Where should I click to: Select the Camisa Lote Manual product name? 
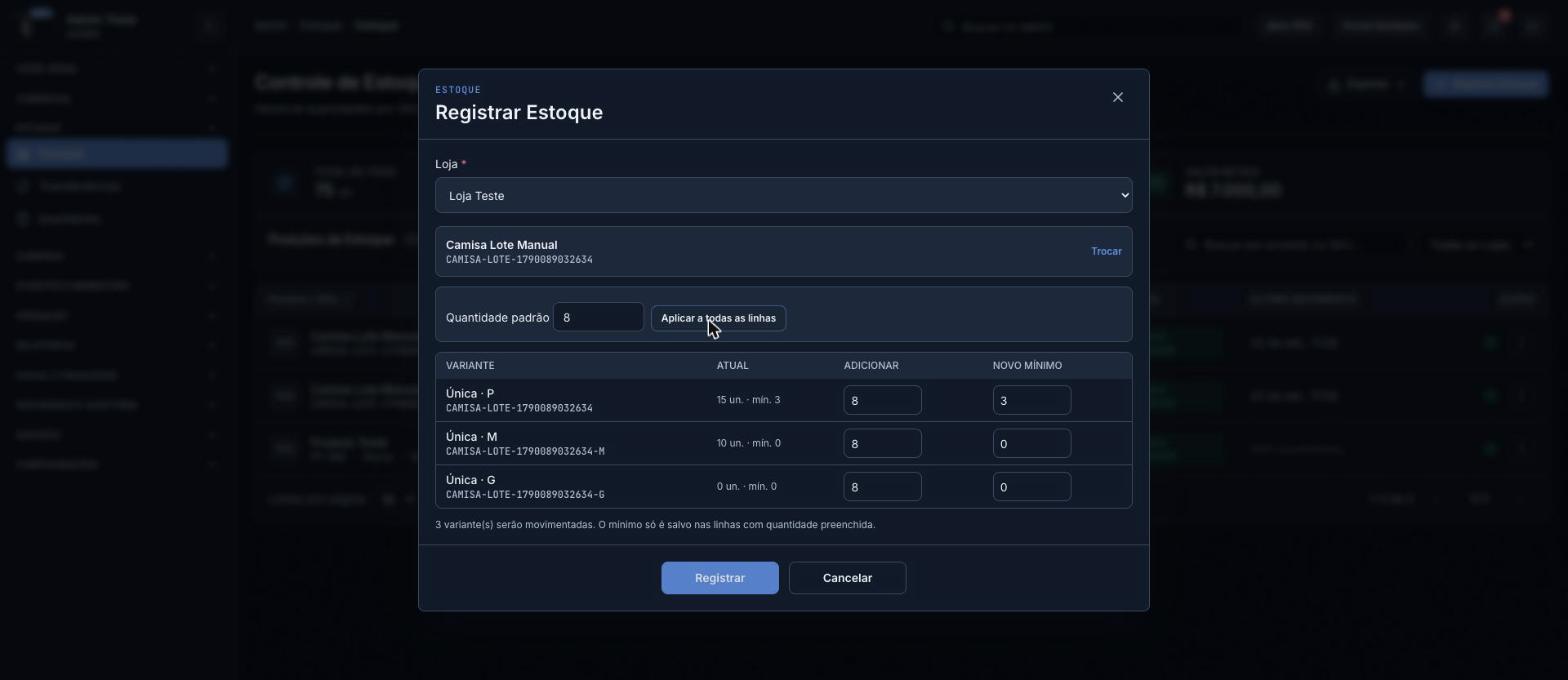tap(501, 245)
